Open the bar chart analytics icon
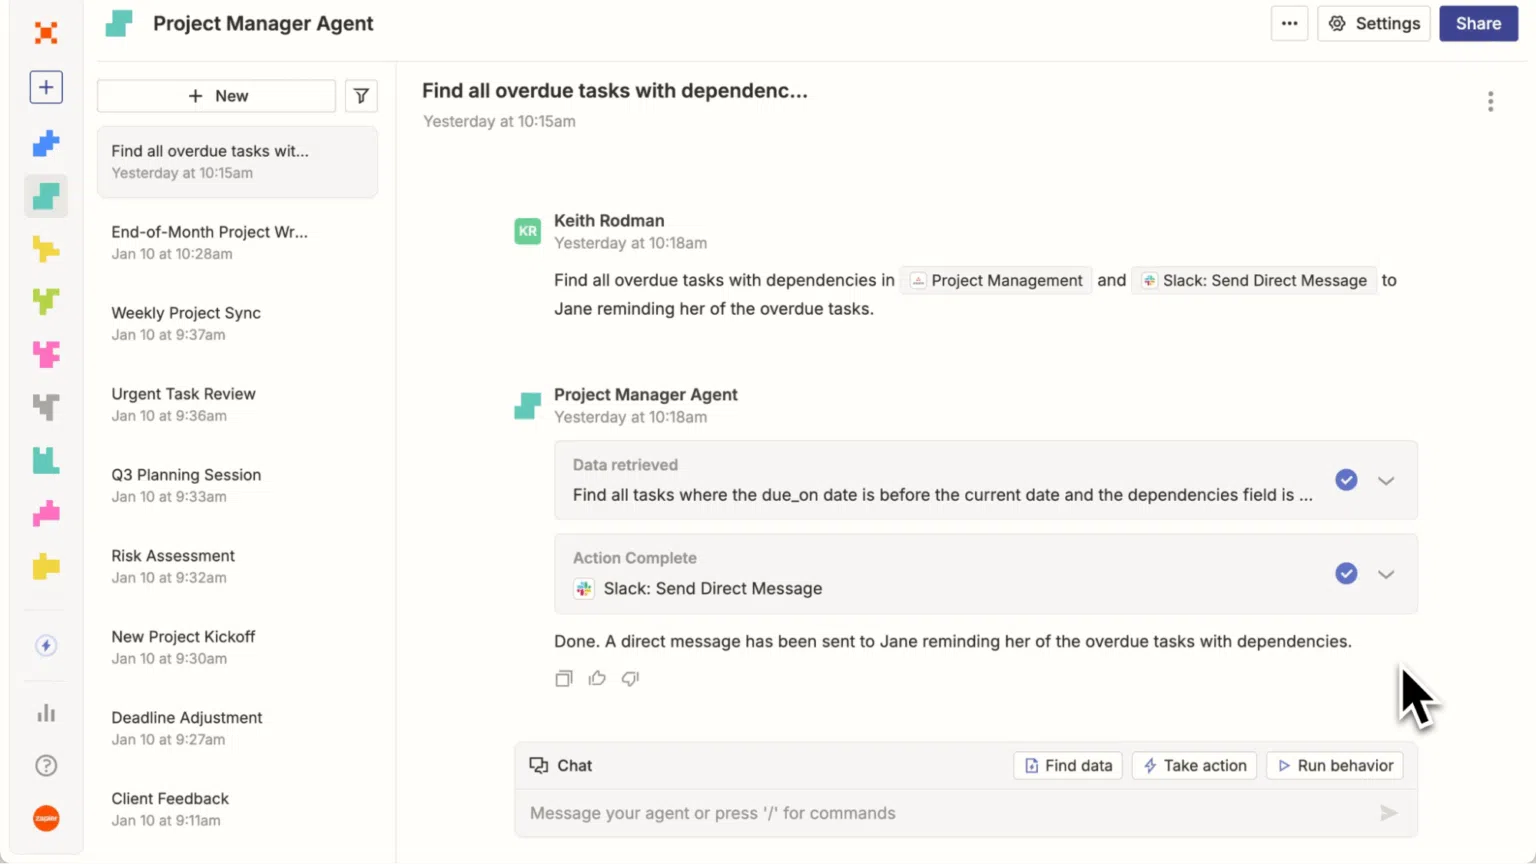 (46, 713)
